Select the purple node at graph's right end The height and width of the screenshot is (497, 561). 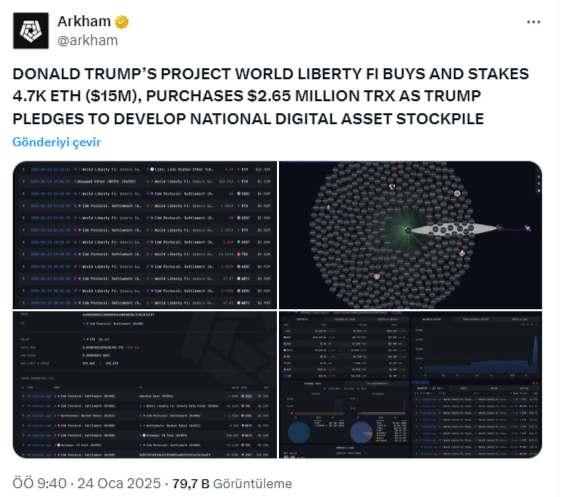527,228
